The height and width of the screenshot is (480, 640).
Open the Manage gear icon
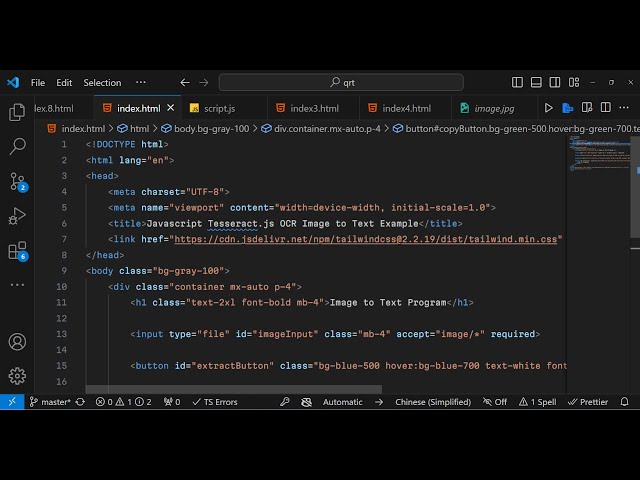point(17,376)
